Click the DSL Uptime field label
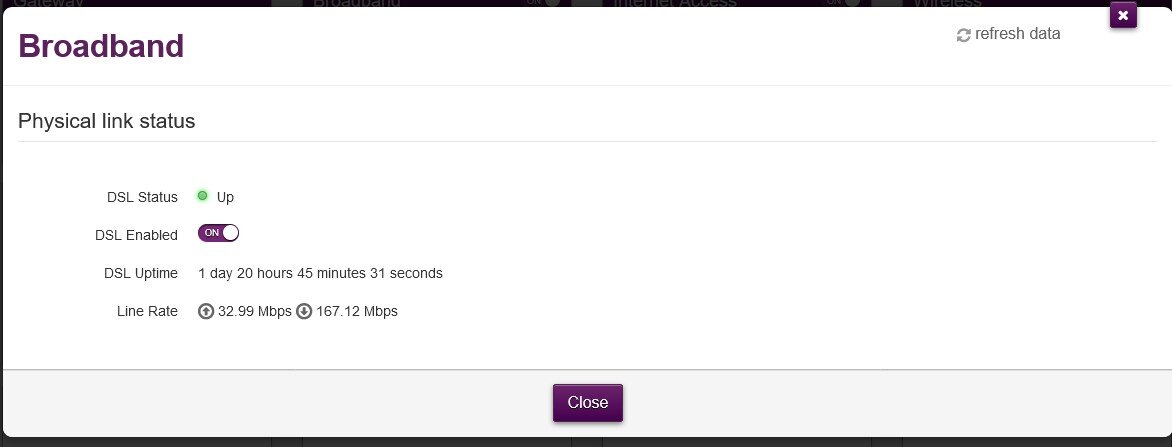 pos(141,273)
